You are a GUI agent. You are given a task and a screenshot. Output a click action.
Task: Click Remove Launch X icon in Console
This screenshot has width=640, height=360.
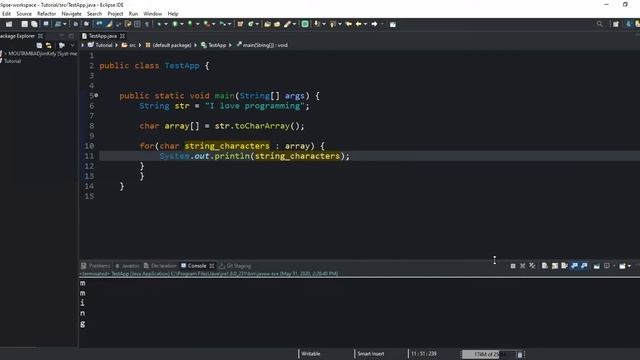click(522, 266)
